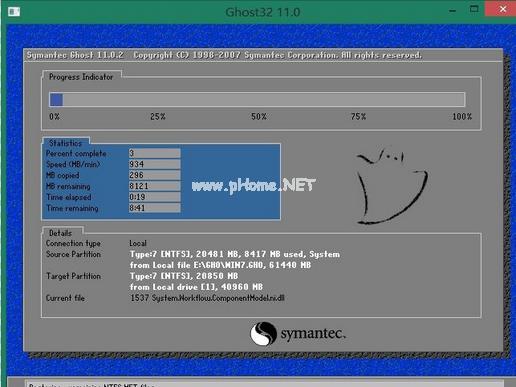This screenshot has height=387, width=516.
Task: Click the progress indicator bar
Action: 257,99
